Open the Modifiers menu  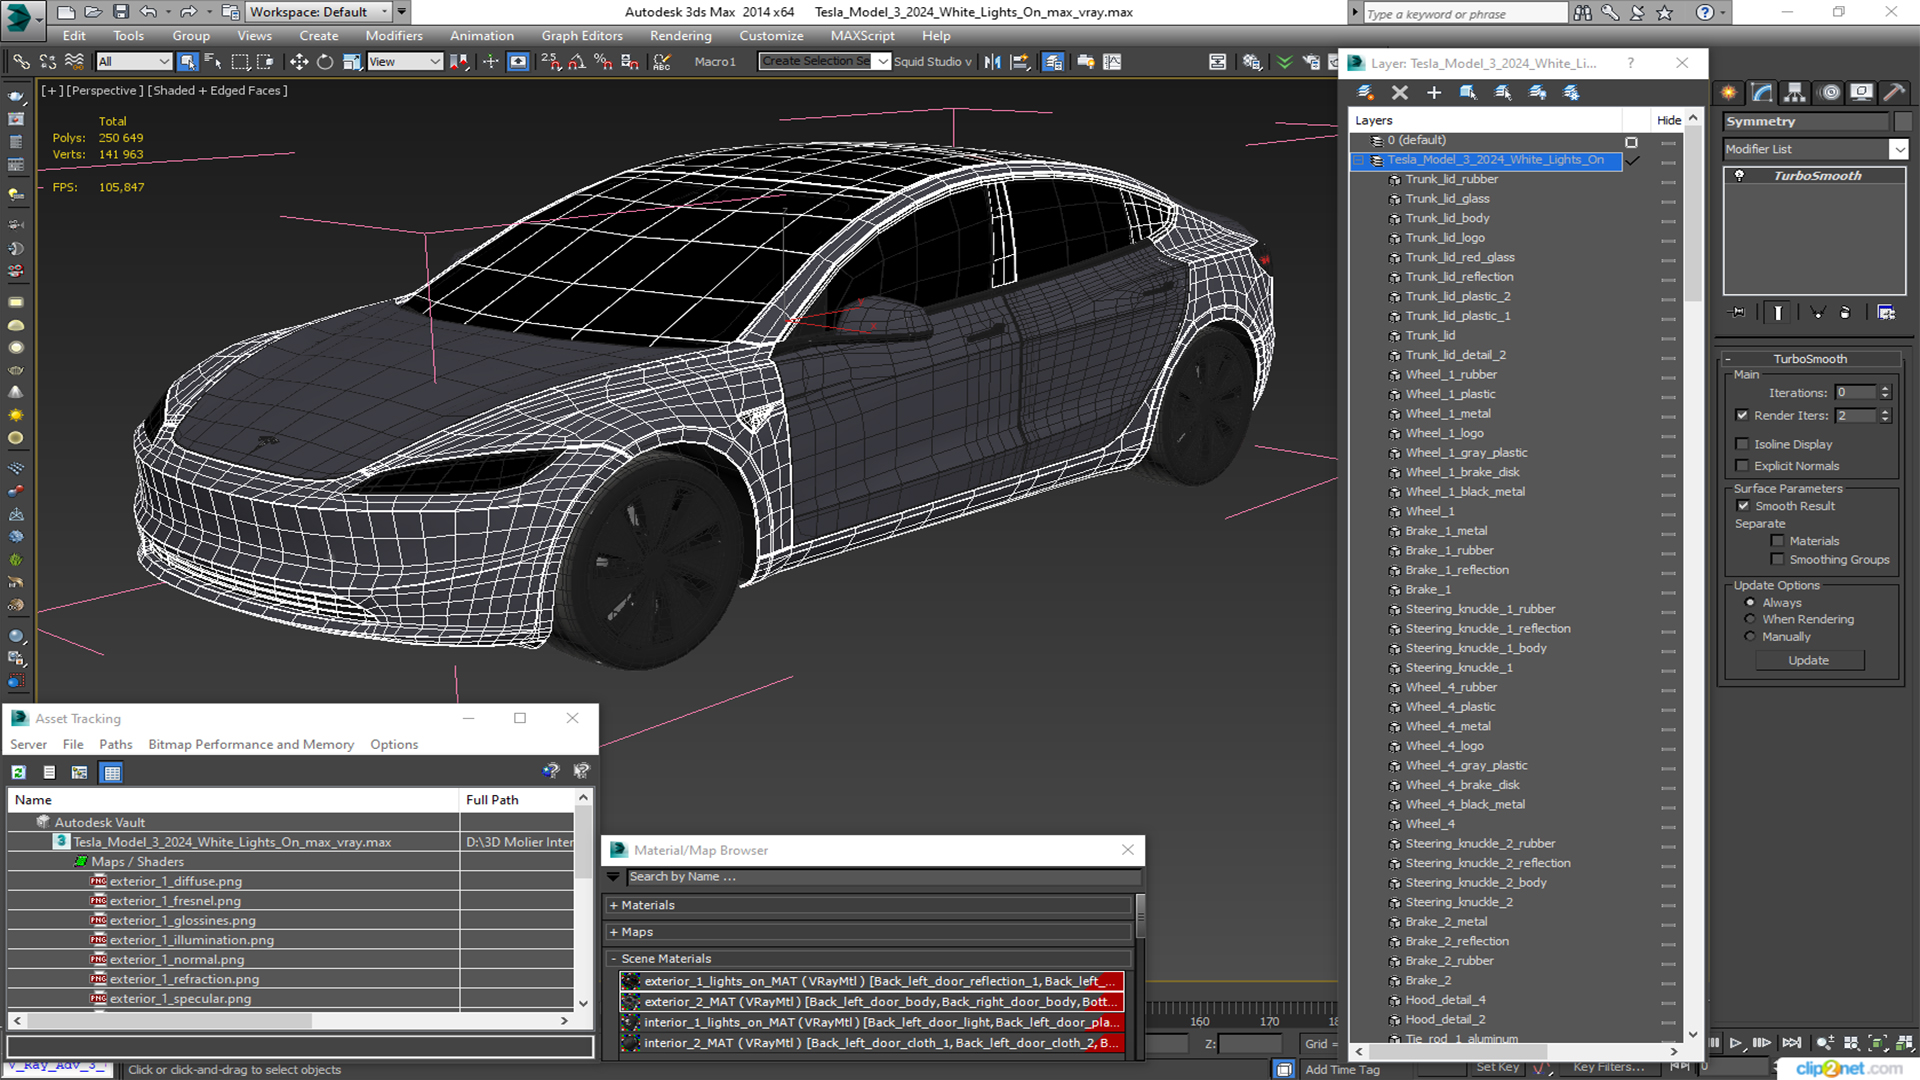pyautogui.click(x=394, y=36)
